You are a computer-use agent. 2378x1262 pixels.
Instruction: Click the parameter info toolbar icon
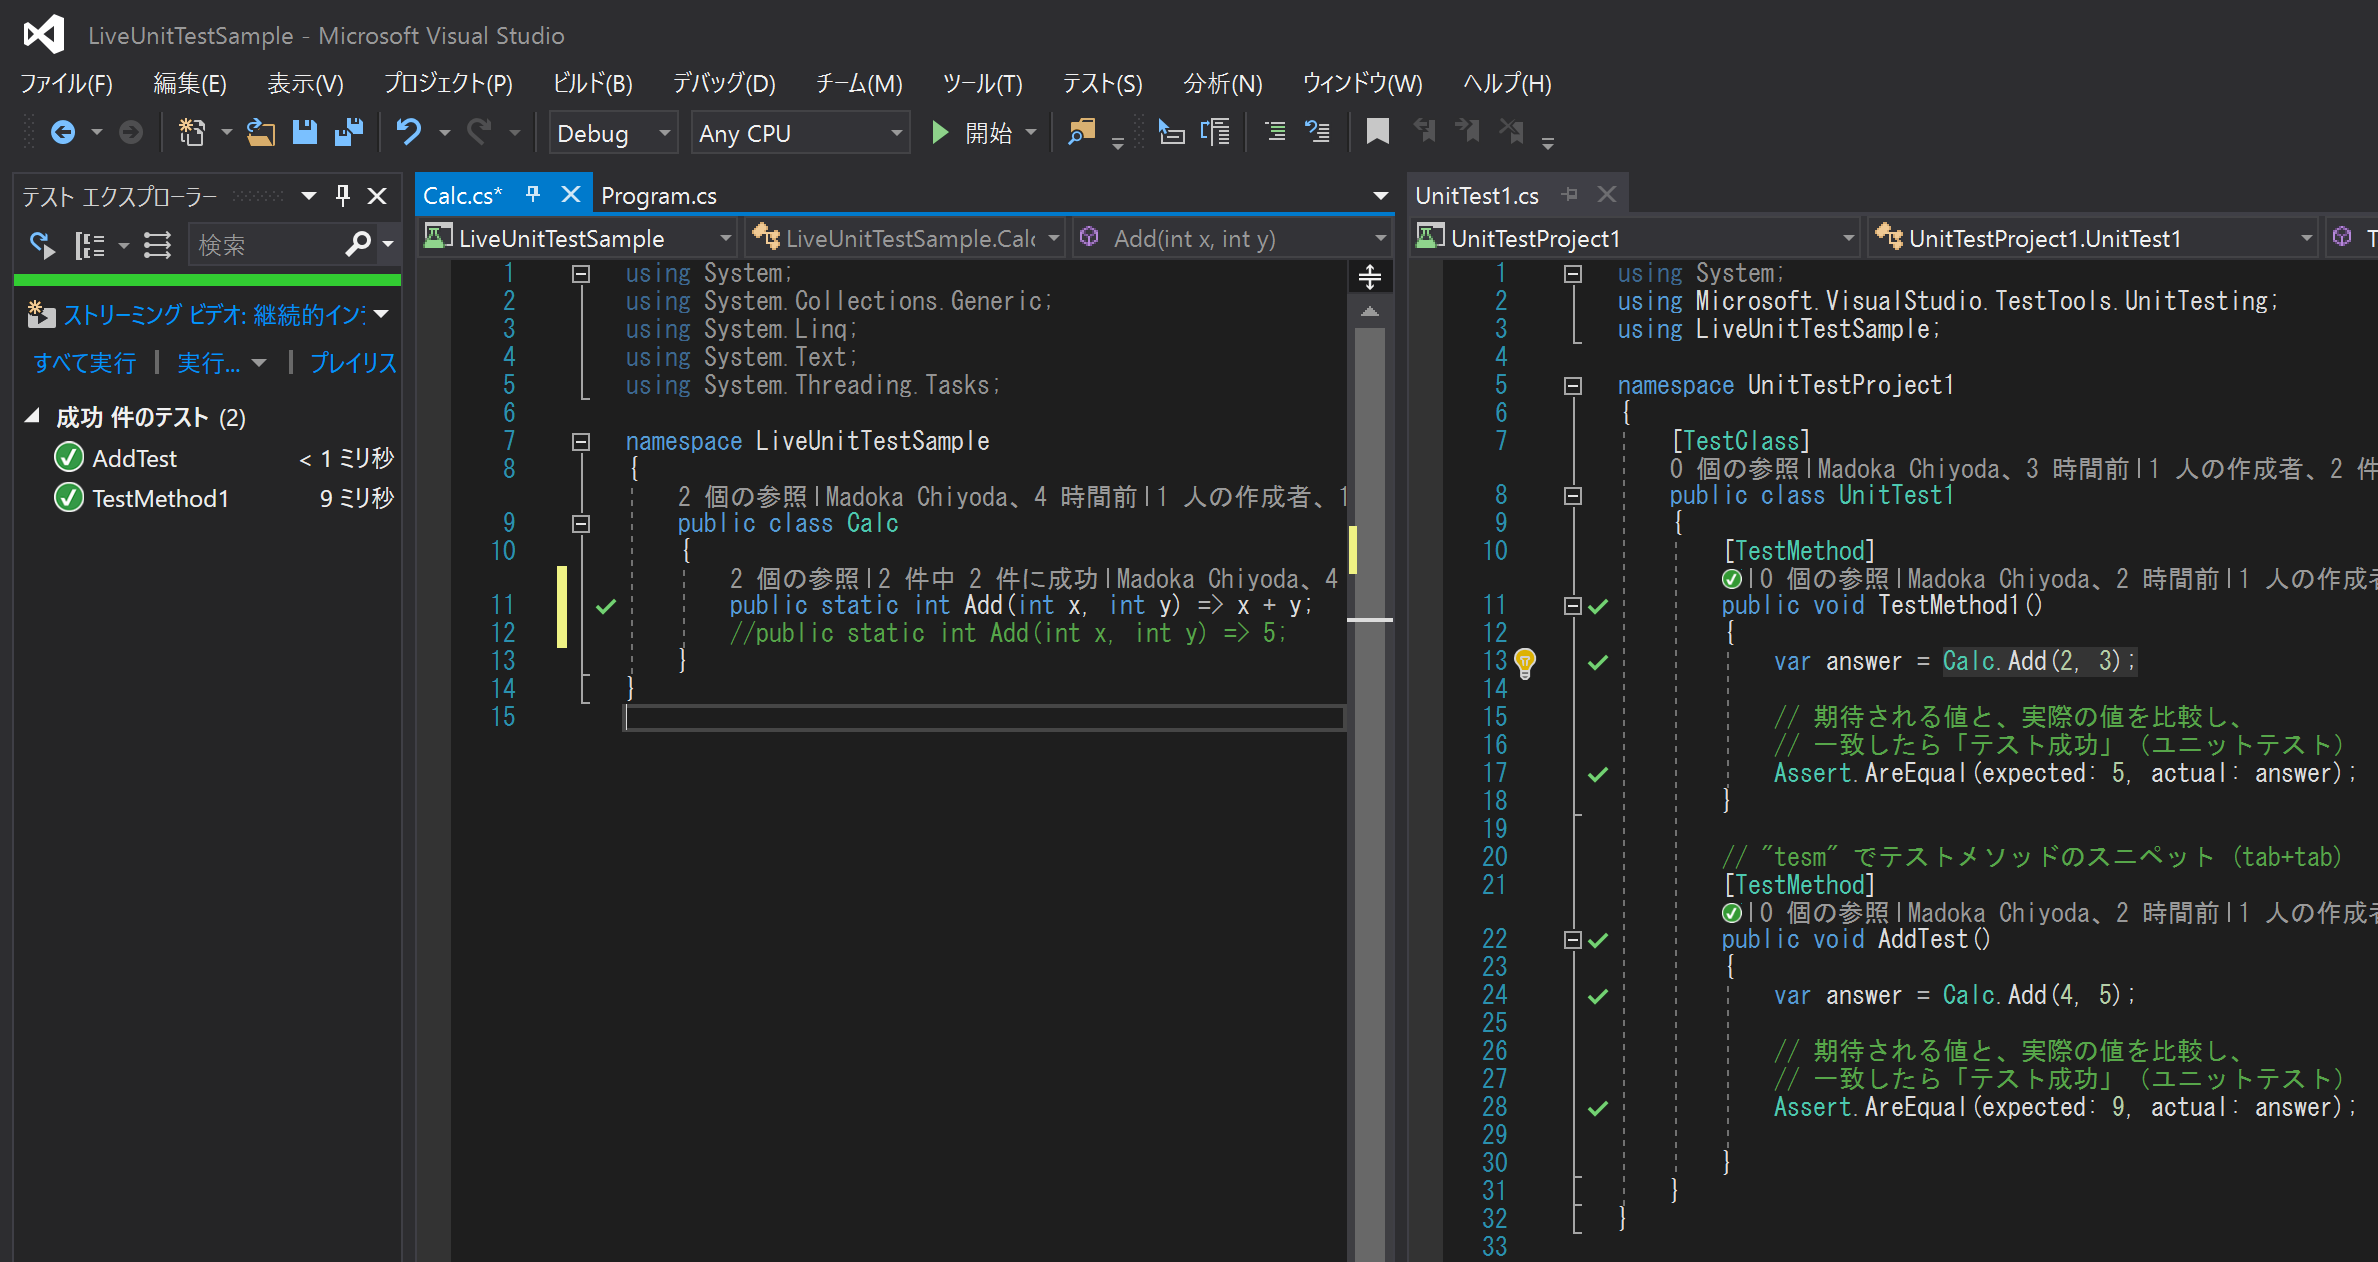pos(1216,132)
